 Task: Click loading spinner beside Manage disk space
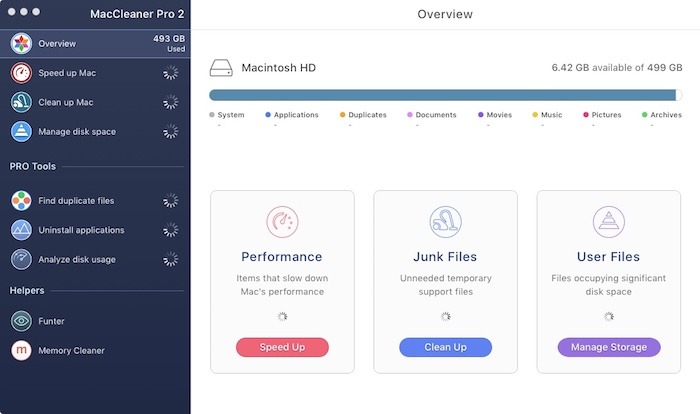pos(171,132)
